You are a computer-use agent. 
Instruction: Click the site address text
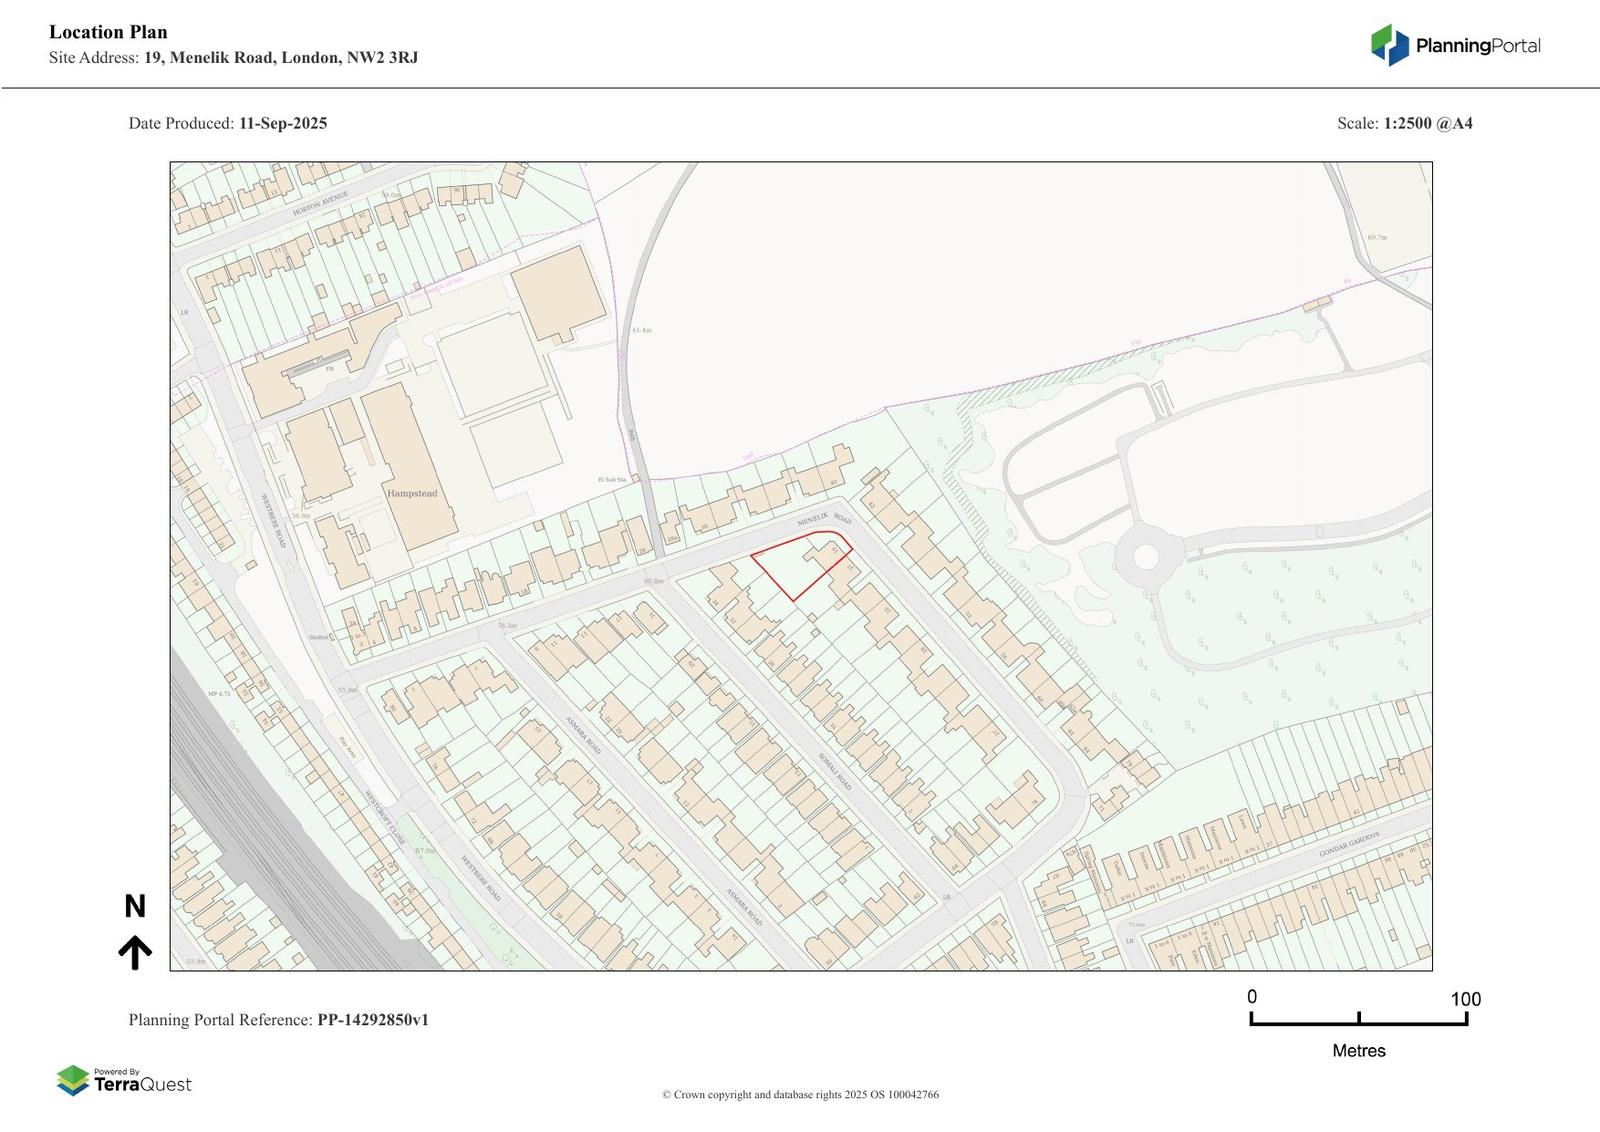pyautogui.click(x=233, y=58)
